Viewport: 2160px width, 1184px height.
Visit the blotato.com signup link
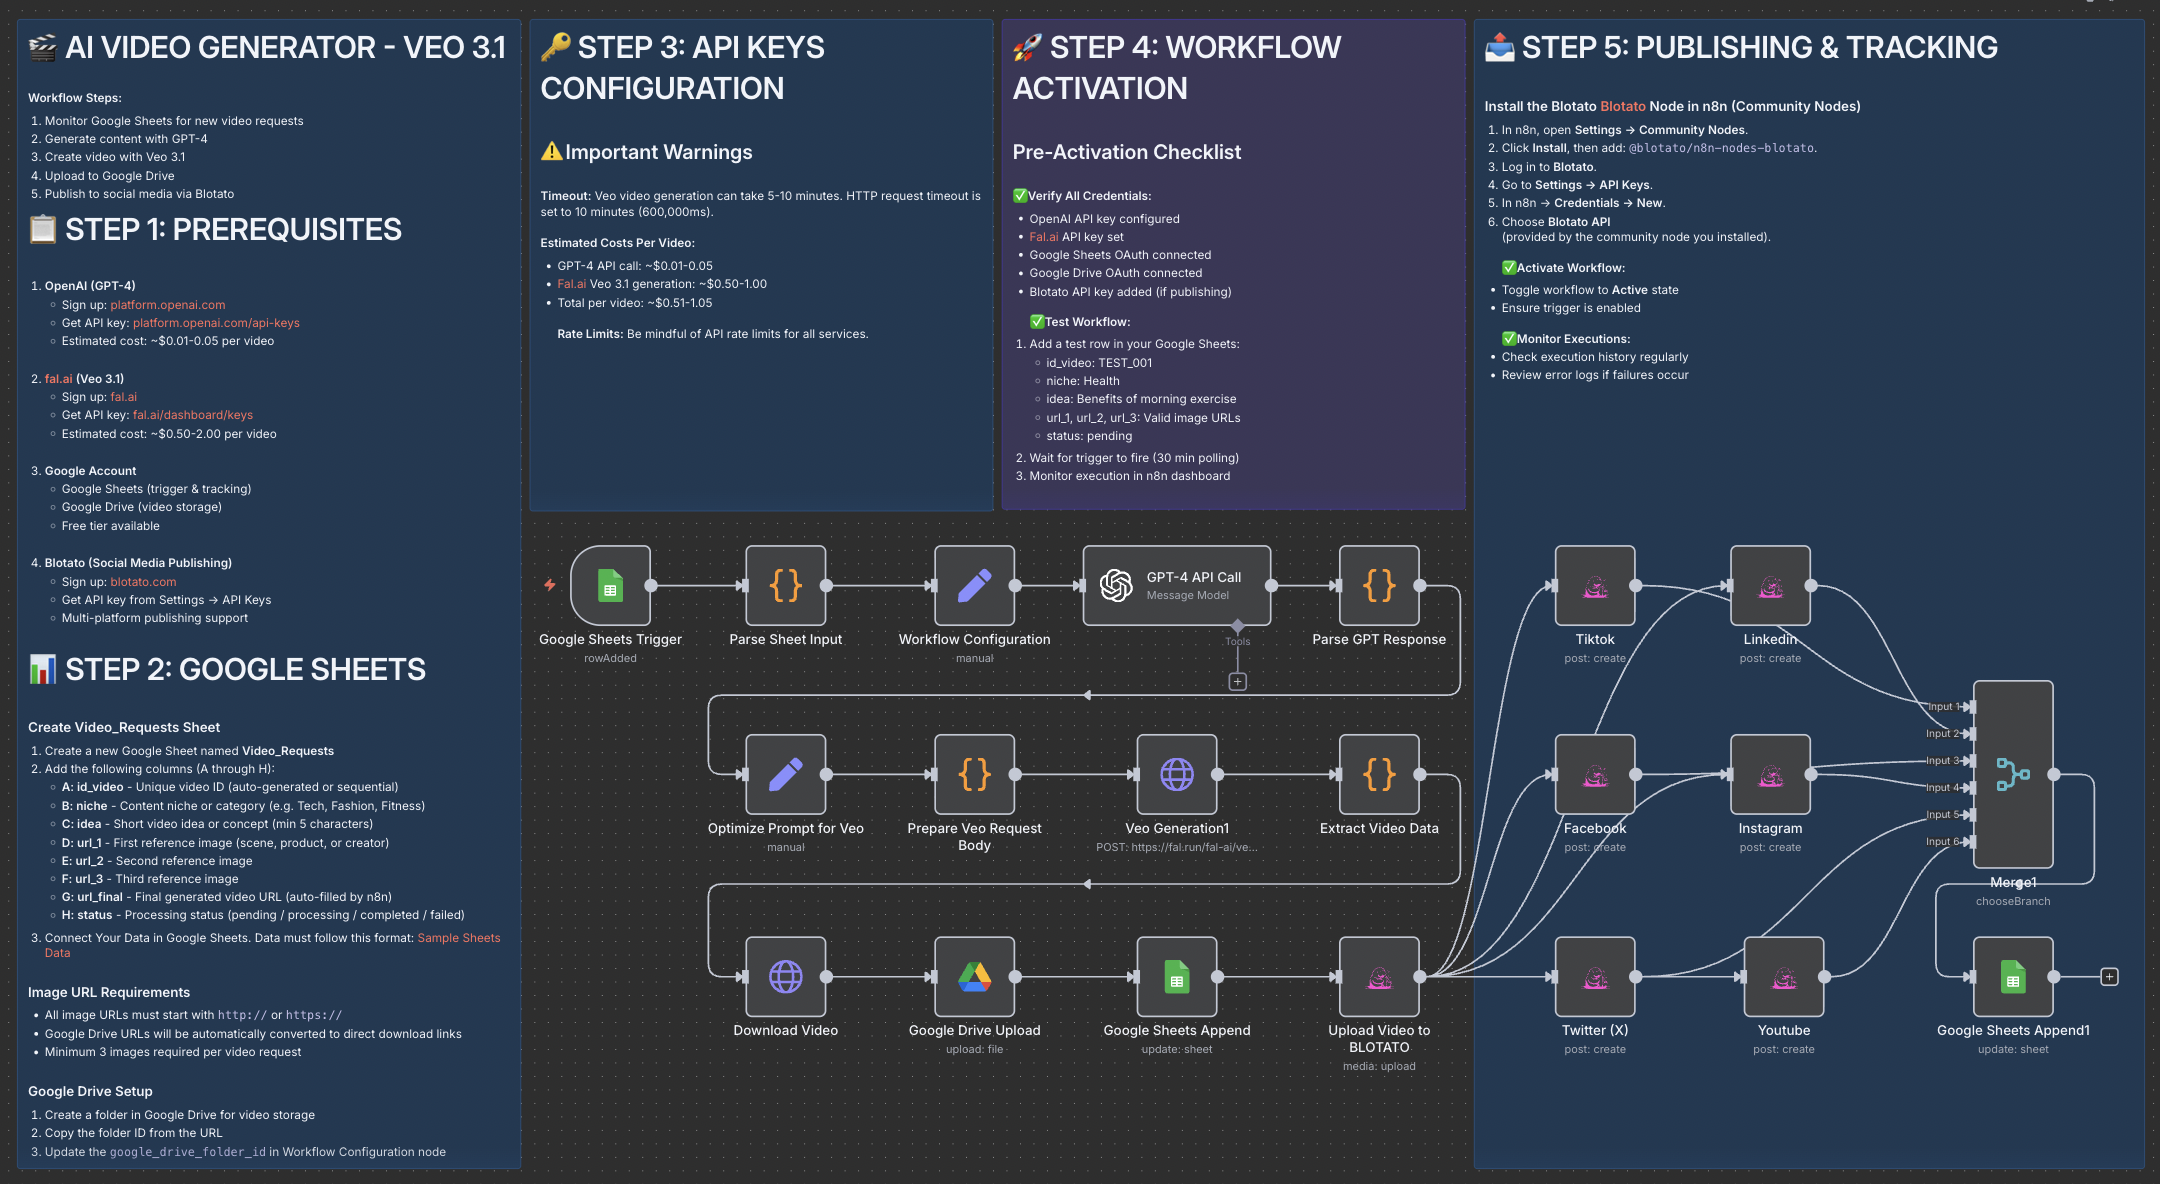coord(144,581)
